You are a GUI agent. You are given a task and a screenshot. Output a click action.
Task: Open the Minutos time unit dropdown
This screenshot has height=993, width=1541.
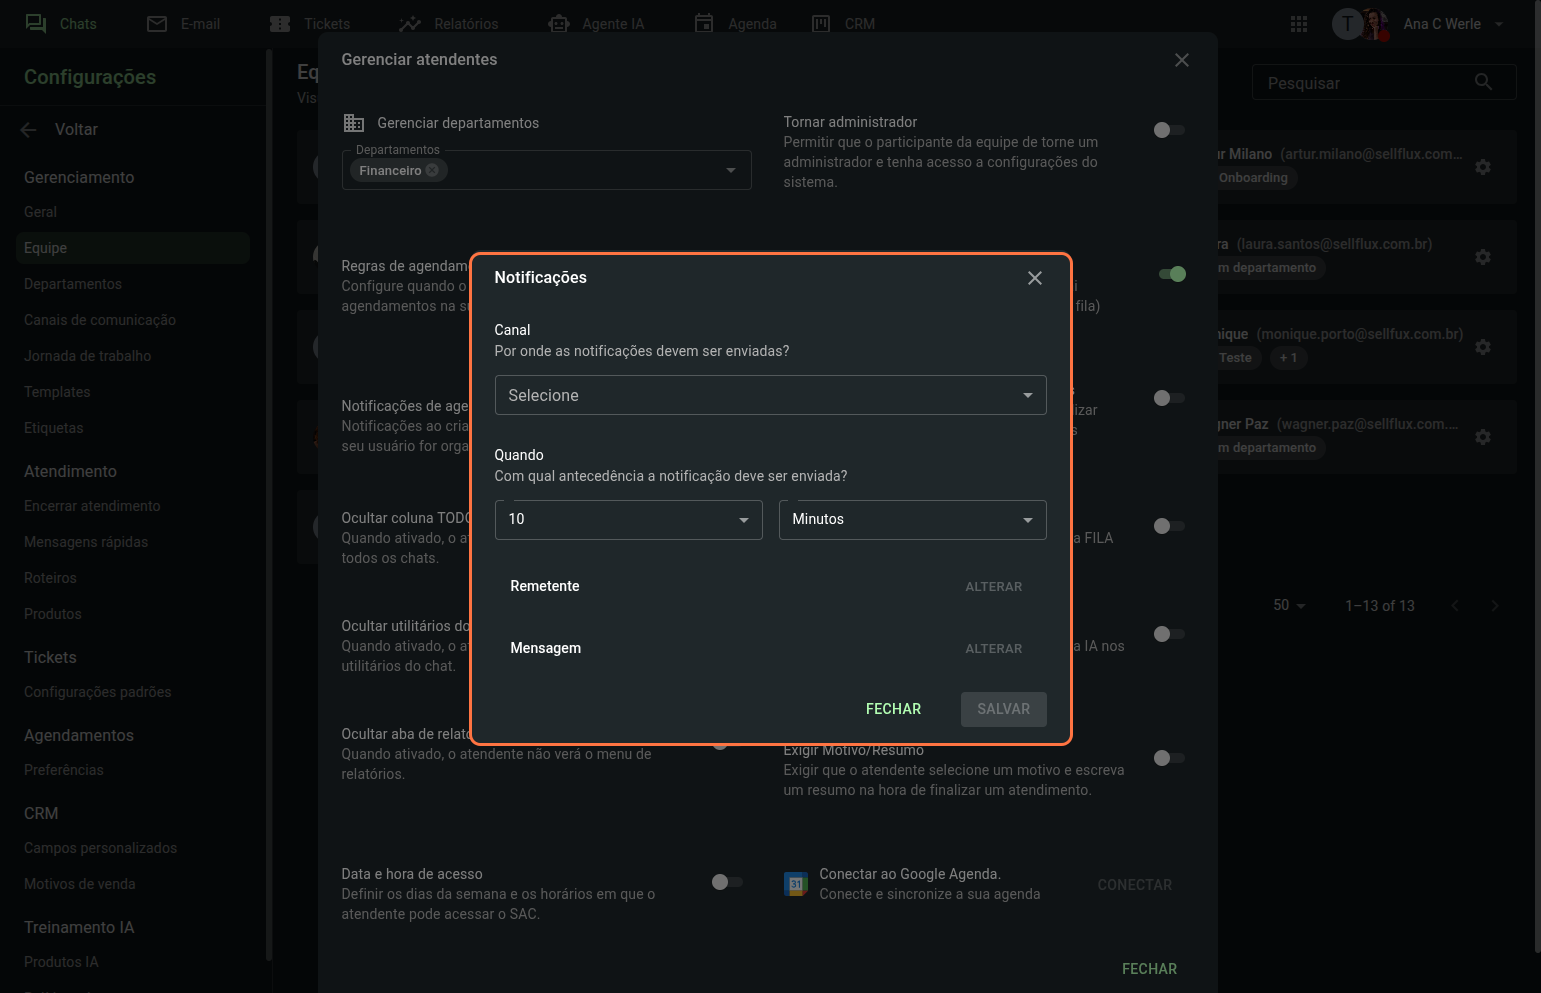click(912, 519)
